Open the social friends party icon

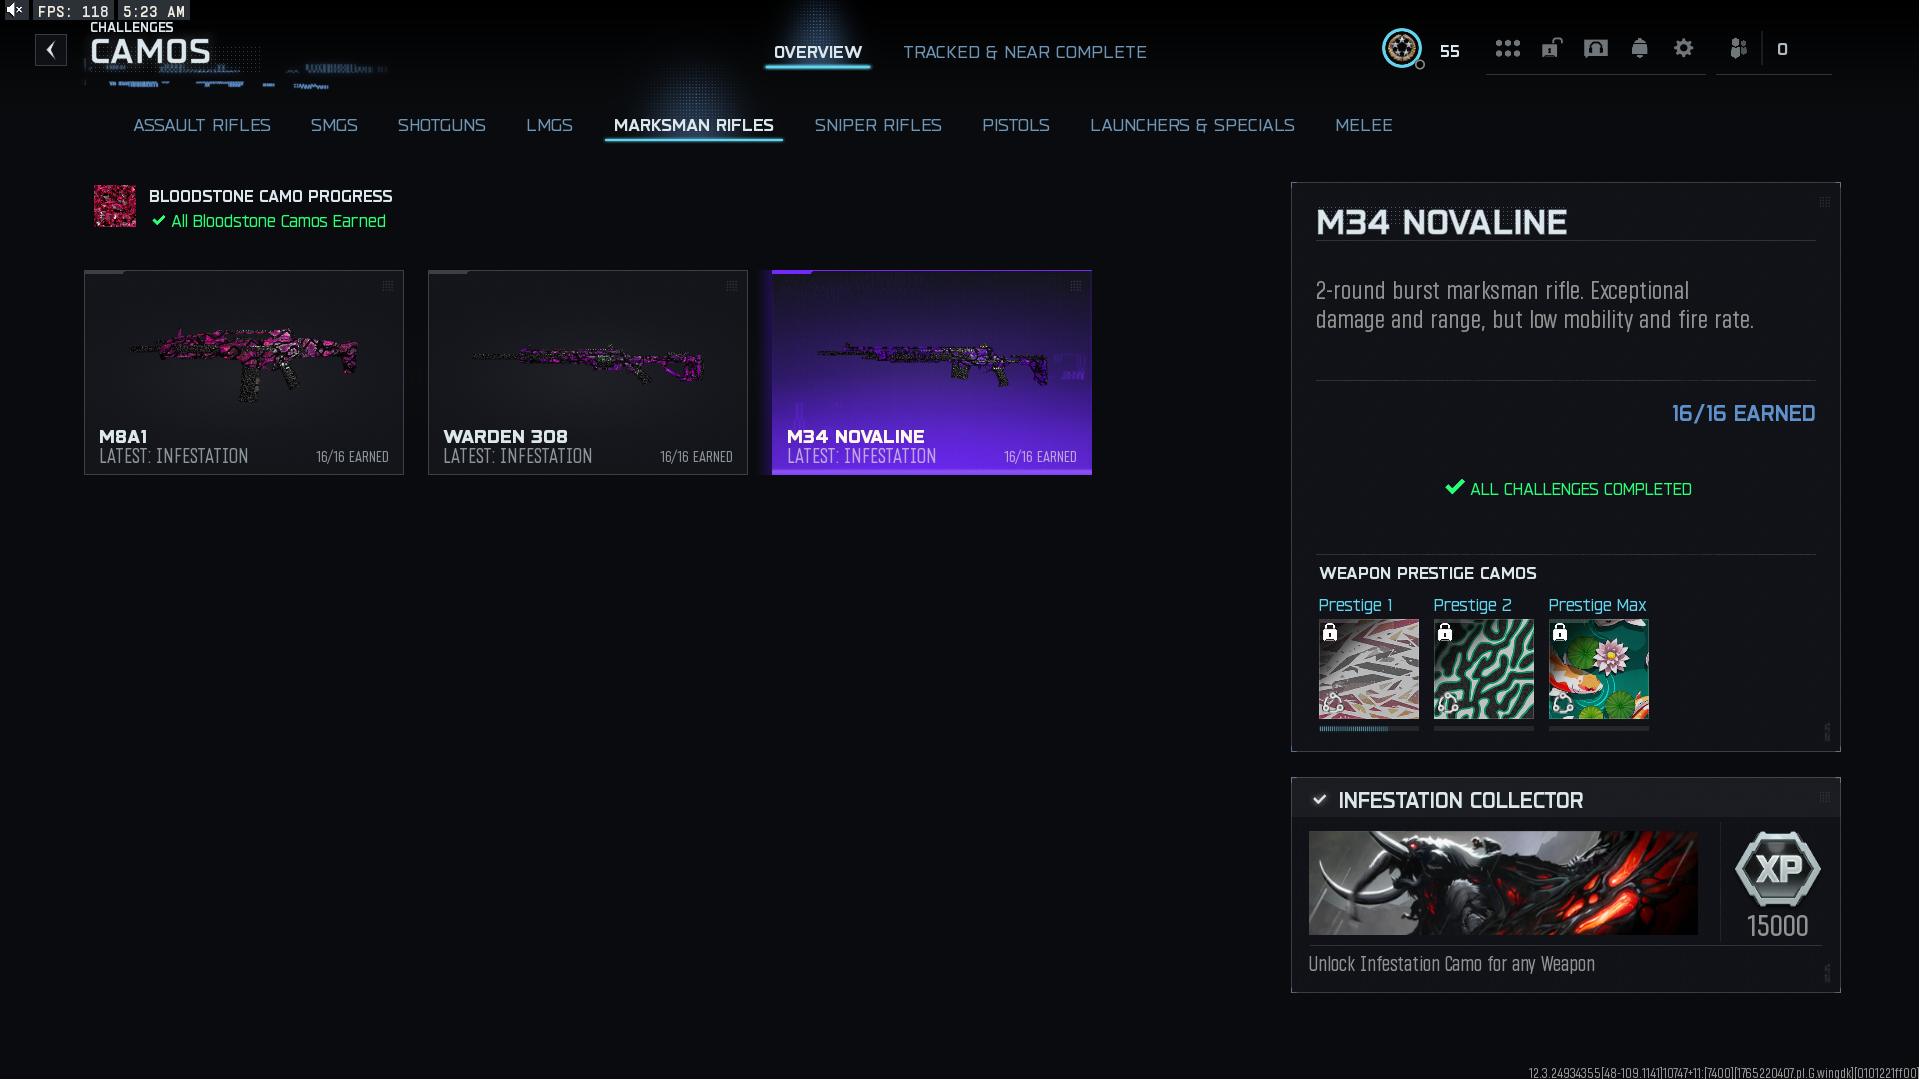click(1738, 48)
